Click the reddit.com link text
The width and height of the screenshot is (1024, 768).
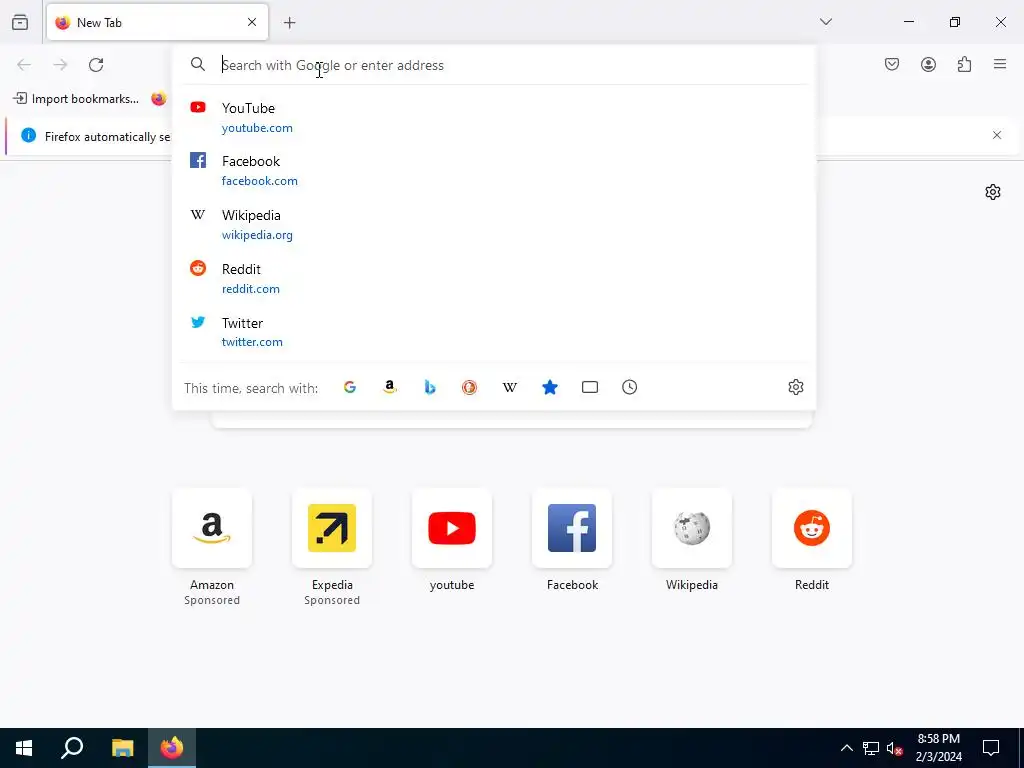251,289
